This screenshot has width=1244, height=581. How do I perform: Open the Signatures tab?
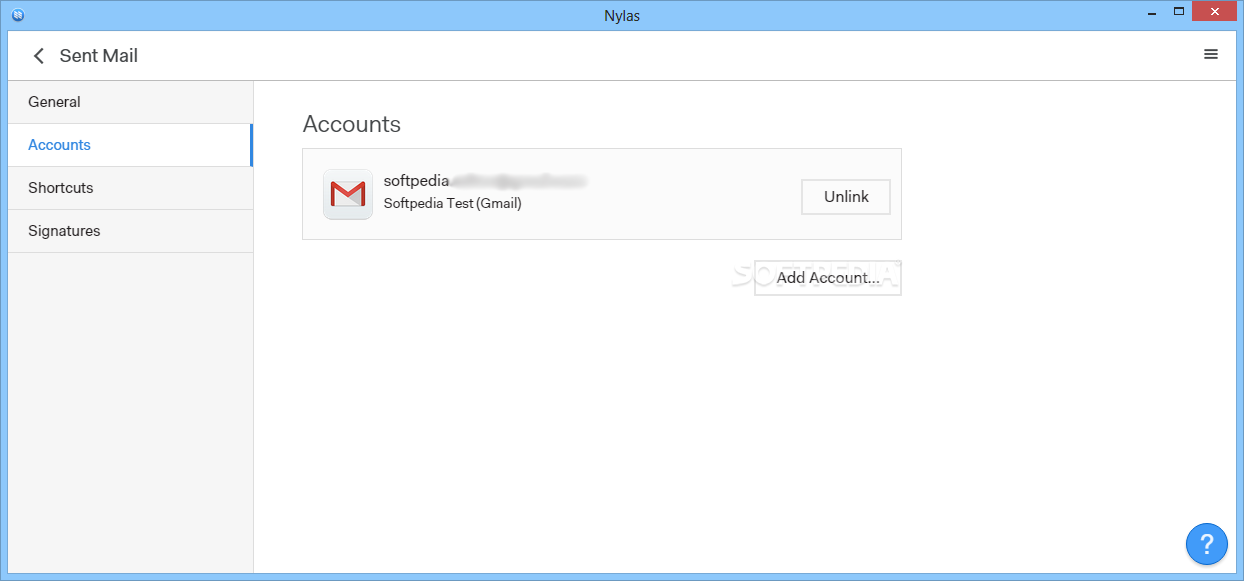(130, 231)
